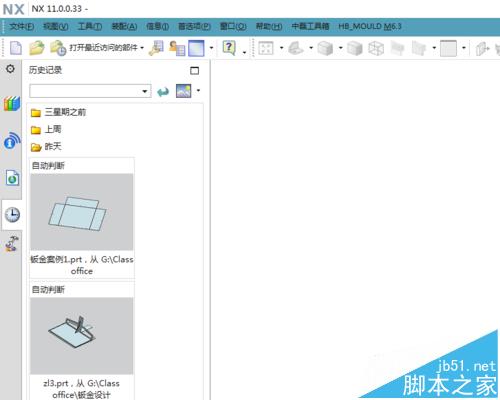This screenshot has width=500, height=400.
Task: Click the door-shaped icon at toolbar end
Action: [x=482, y=49]
